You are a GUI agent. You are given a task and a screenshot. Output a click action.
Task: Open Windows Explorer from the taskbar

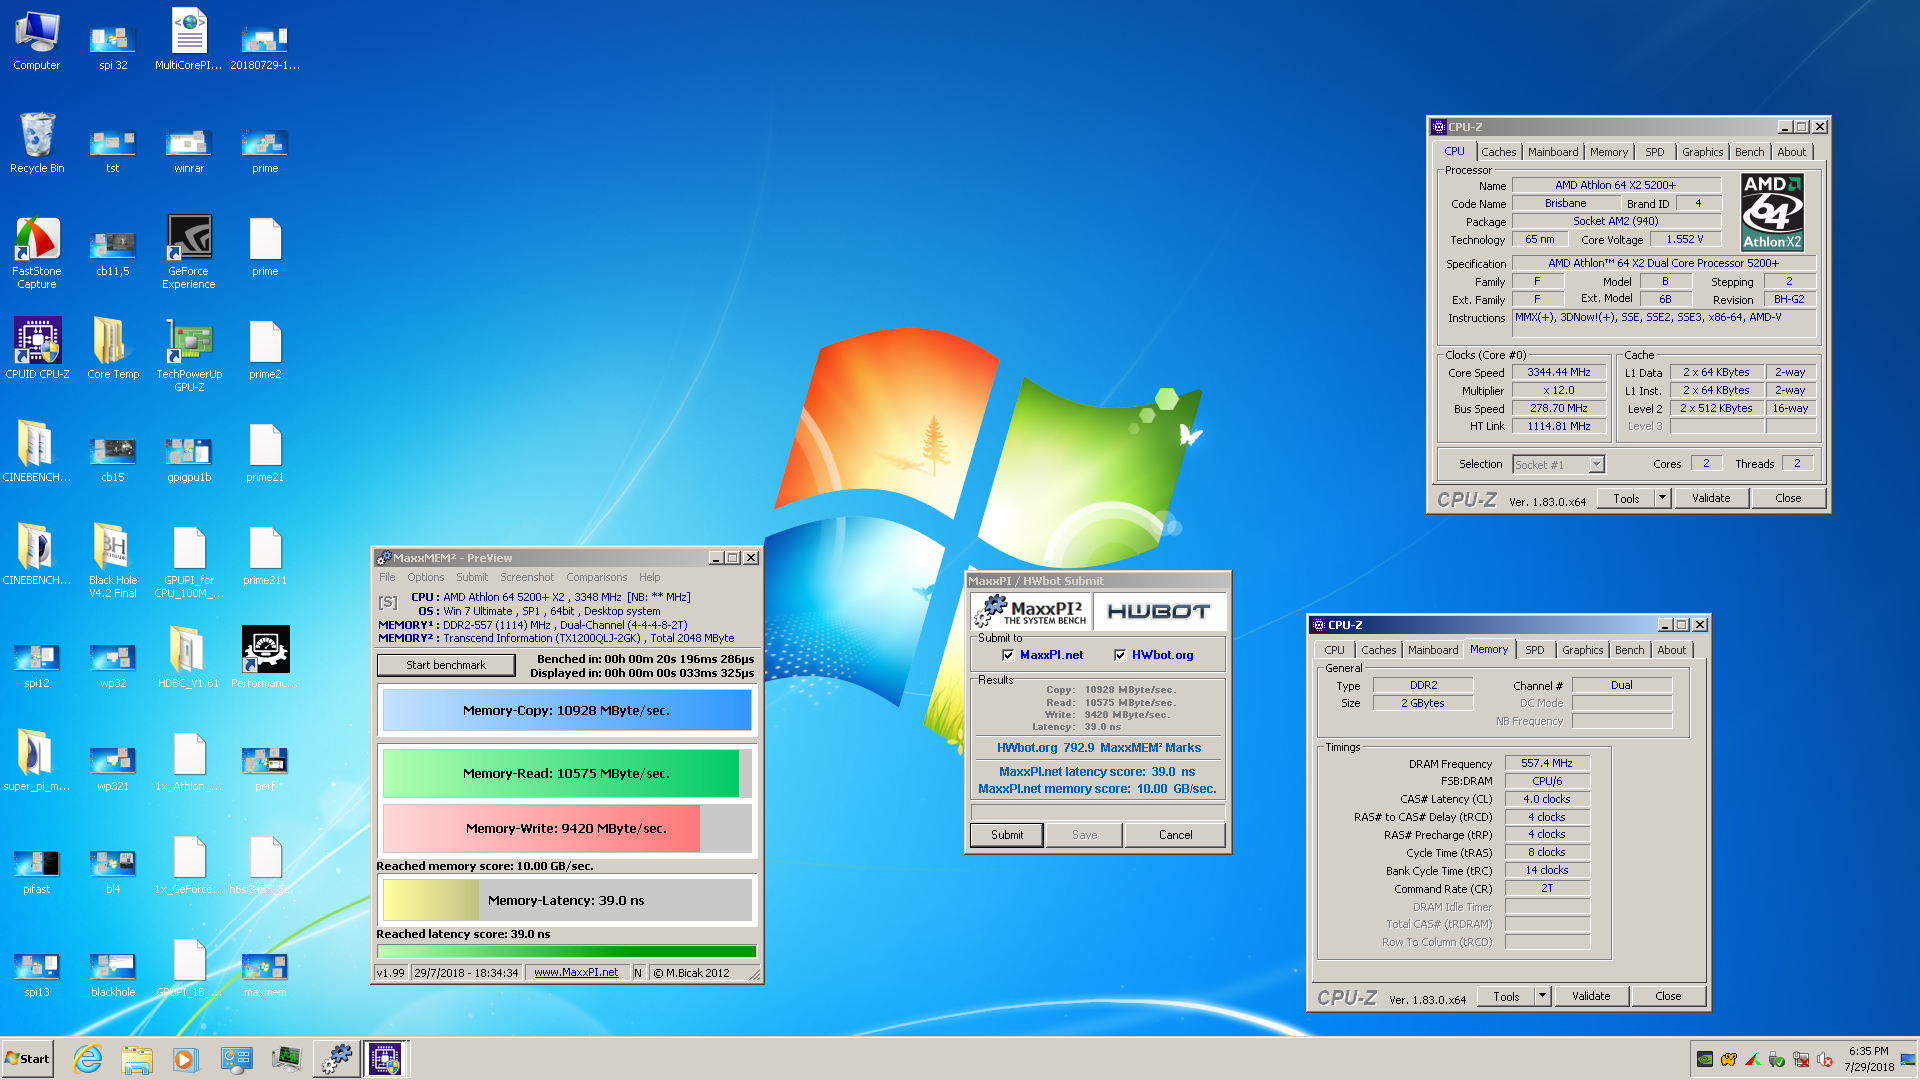click(x=137, y=1059)
